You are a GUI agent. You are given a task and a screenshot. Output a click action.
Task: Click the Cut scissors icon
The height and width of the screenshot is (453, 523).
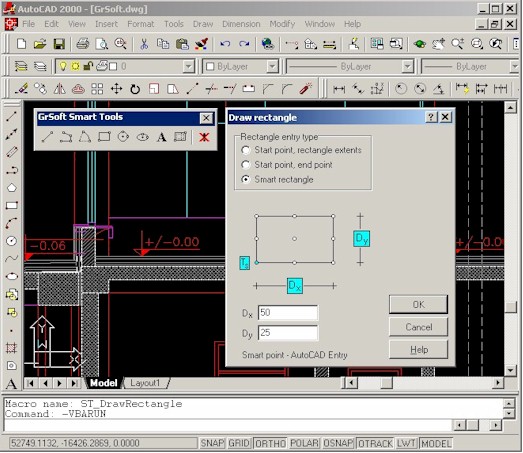(x=144, y=44)
